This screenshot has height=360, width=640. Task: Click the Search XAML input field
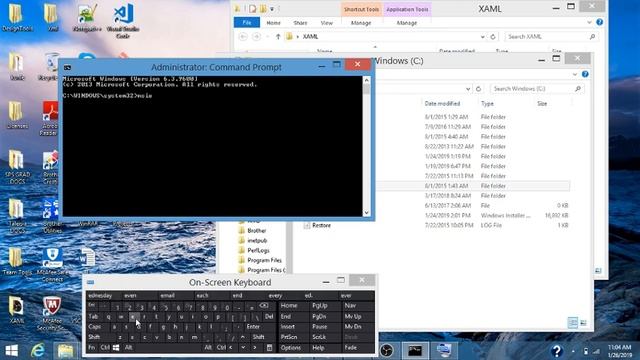pos(550,37)
